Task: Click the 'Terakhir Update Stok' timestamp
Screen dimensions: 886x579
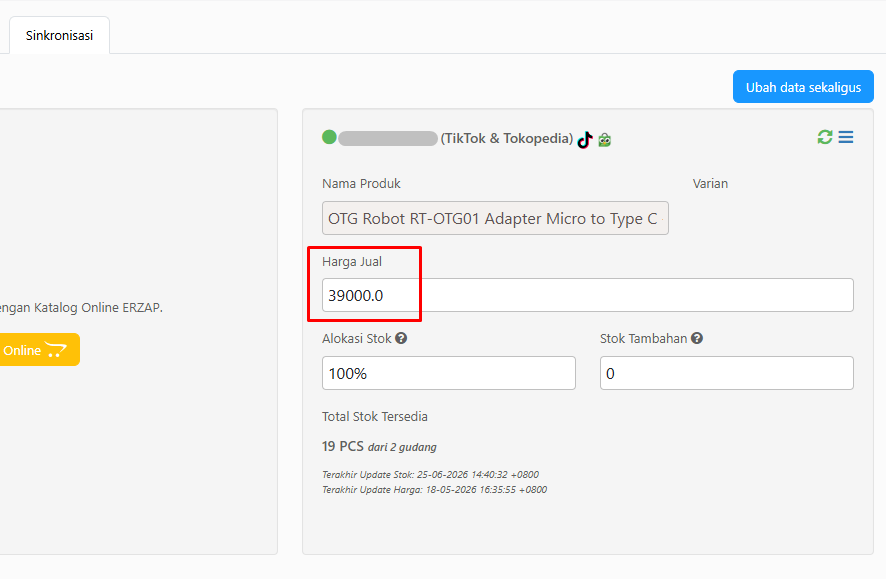Action: [431, 474]
